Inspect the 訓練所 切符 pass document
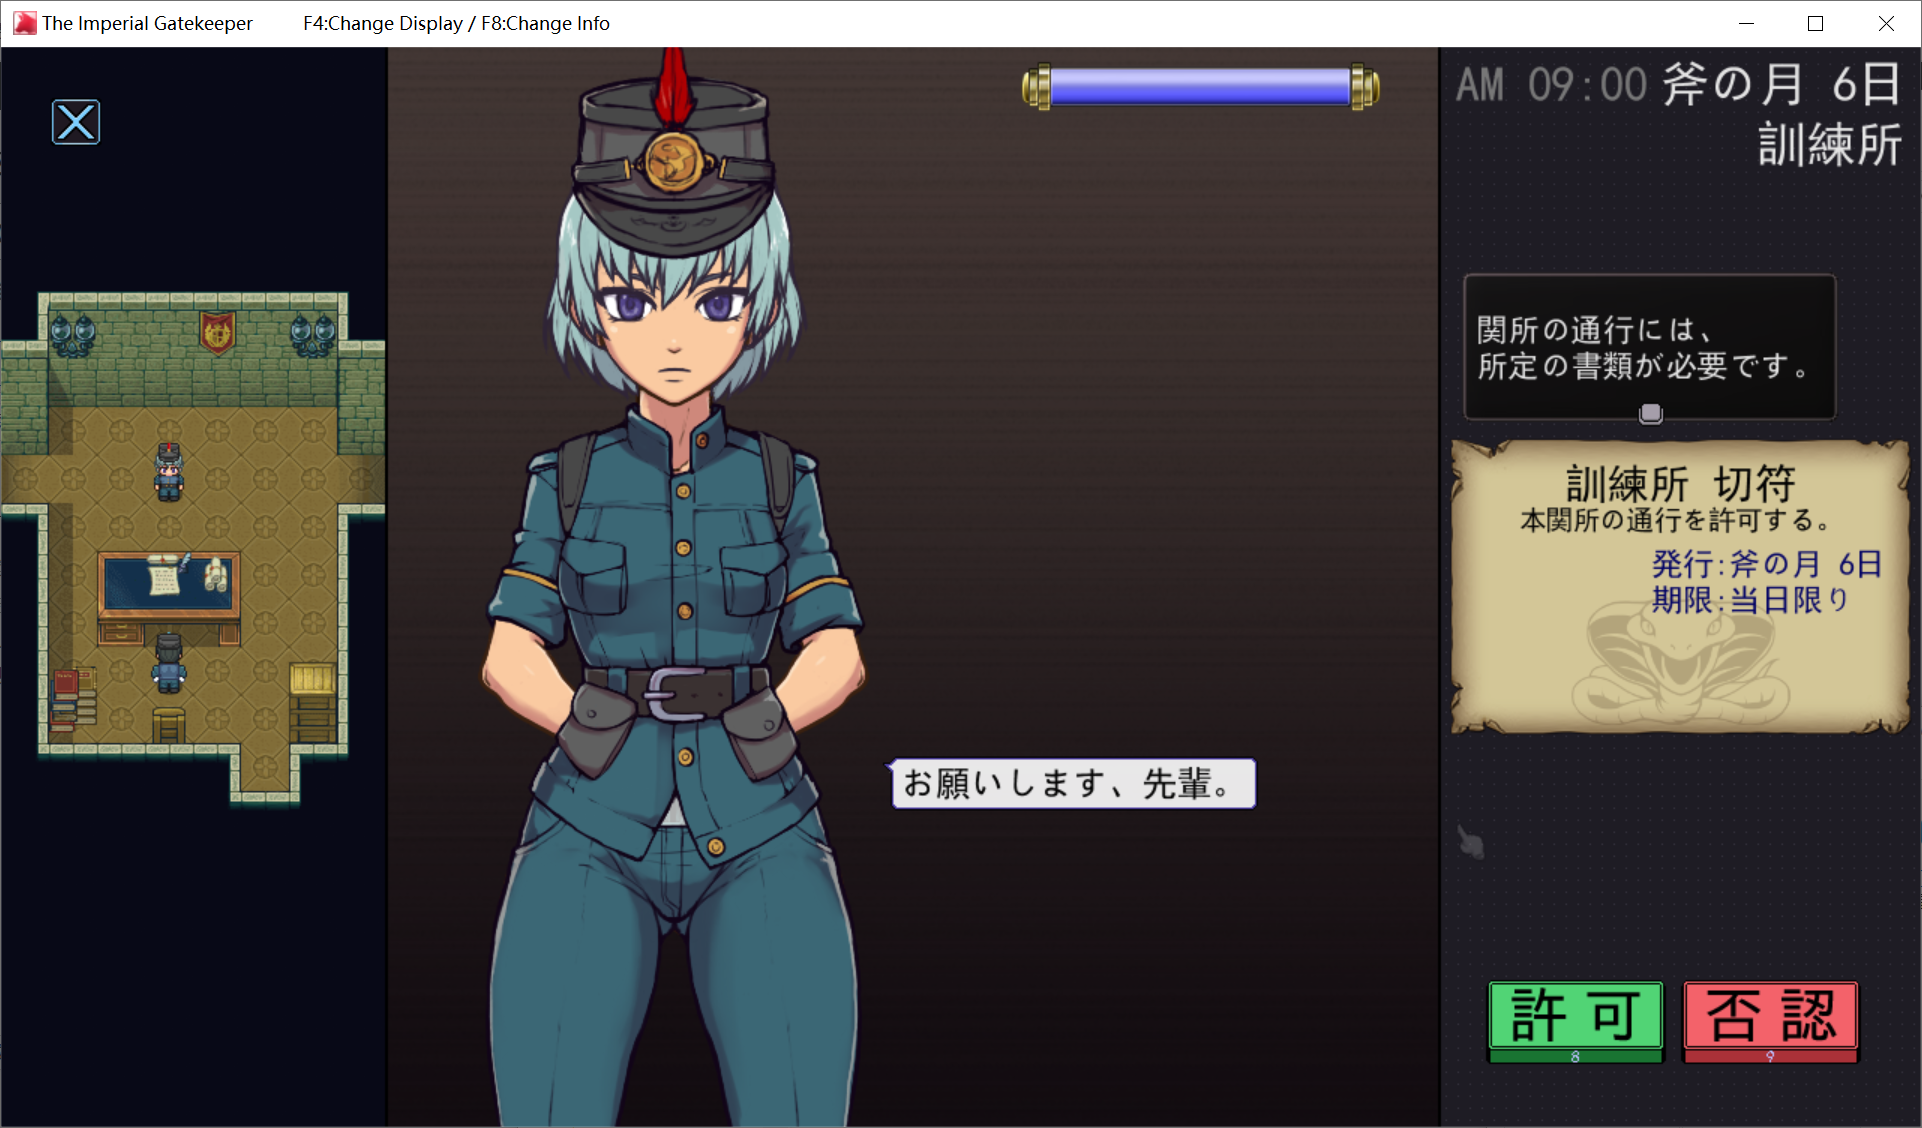The width and height of the screenshot is (1922, 1128). (1680, 587)
